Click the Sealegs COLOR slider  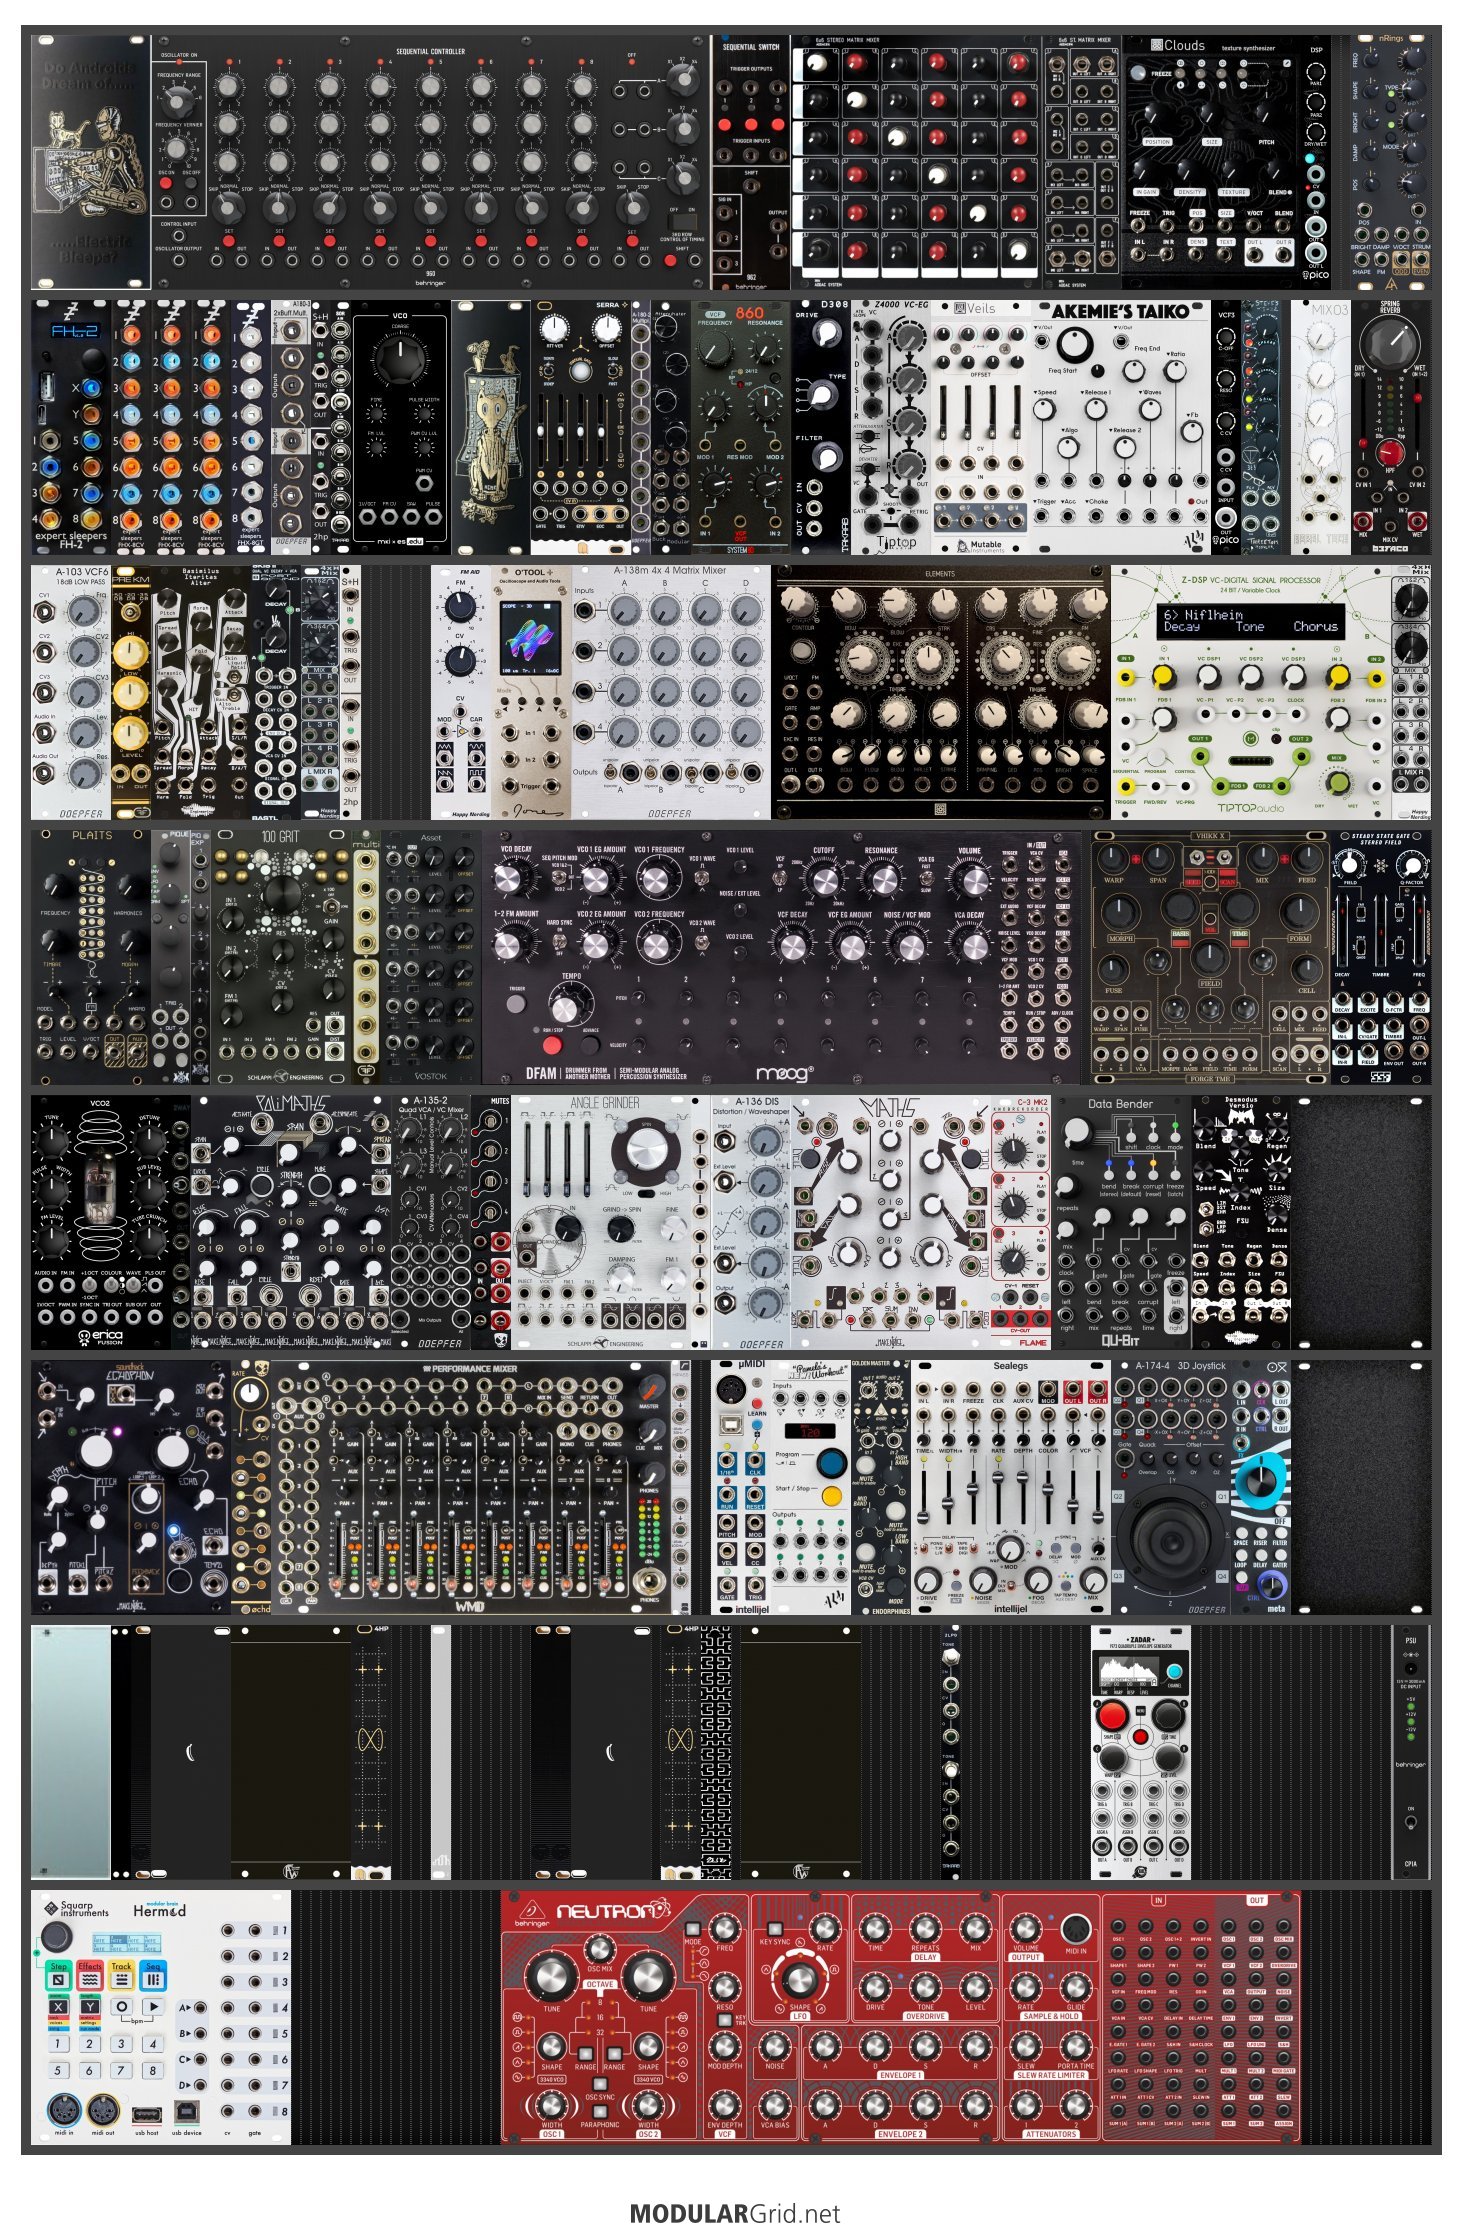(x=1048, y=1498)
